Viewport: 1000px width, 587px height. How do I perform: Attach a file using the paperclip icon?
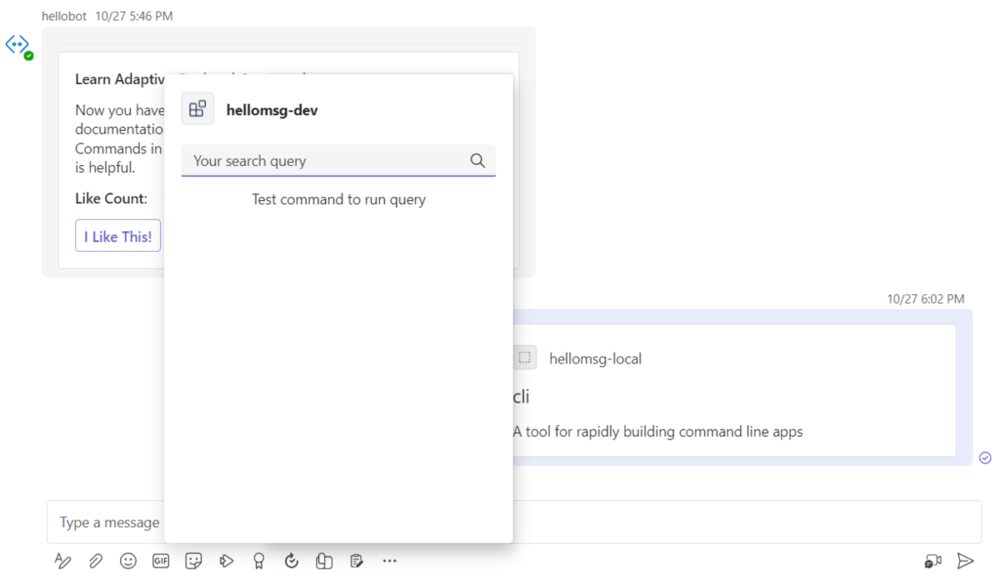point(95,561)
